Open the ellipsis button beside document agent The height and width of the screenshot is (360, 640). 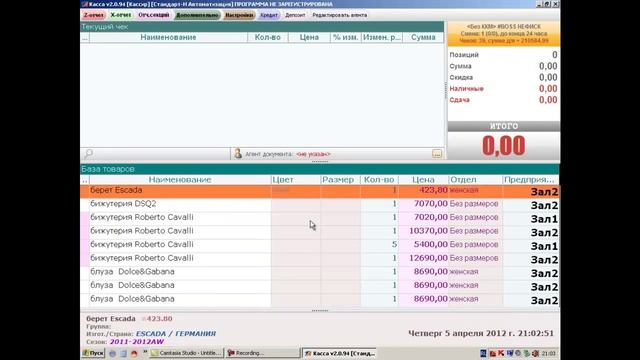click(437, 154)
